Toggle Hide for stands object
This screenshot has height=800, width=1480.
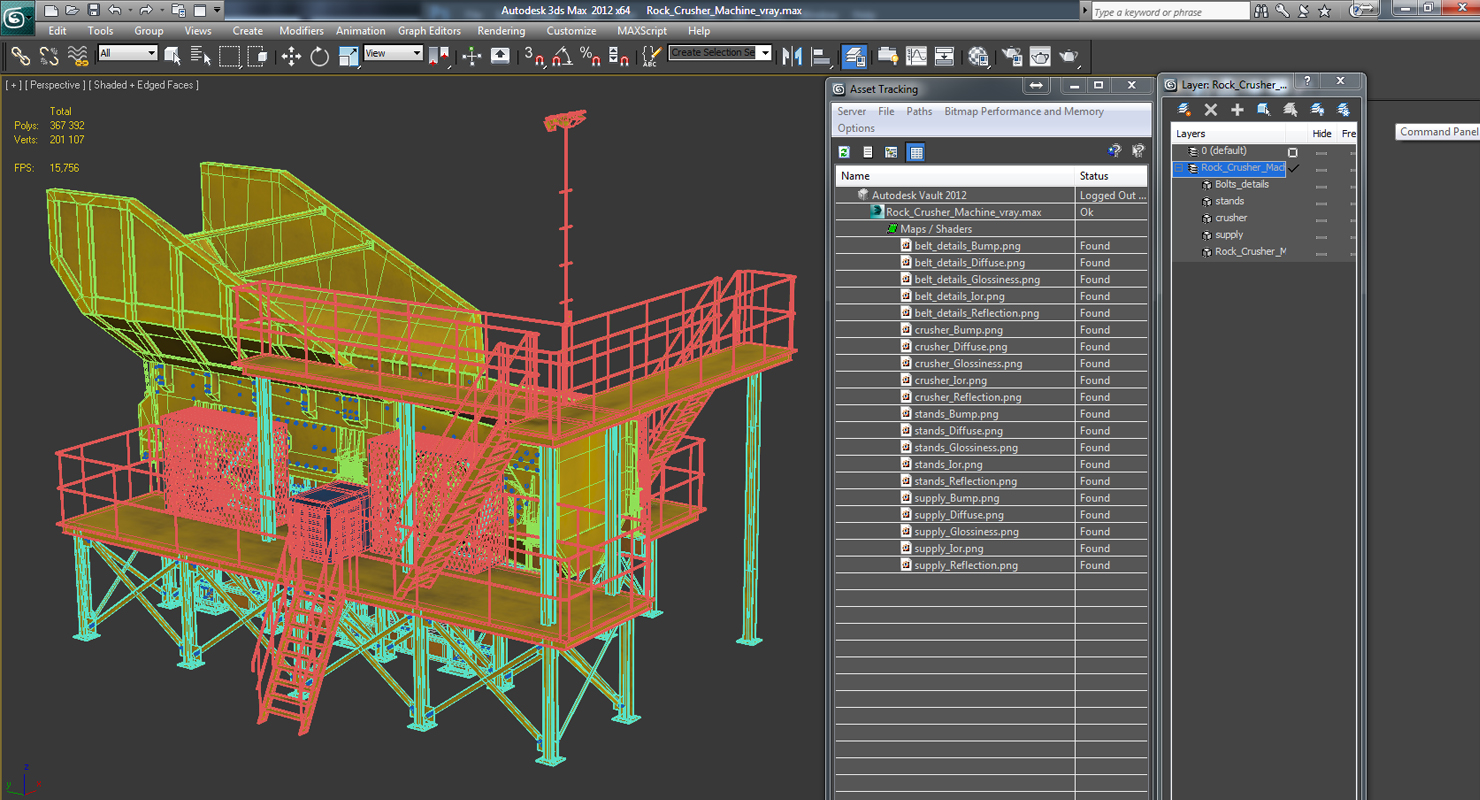1321,202
